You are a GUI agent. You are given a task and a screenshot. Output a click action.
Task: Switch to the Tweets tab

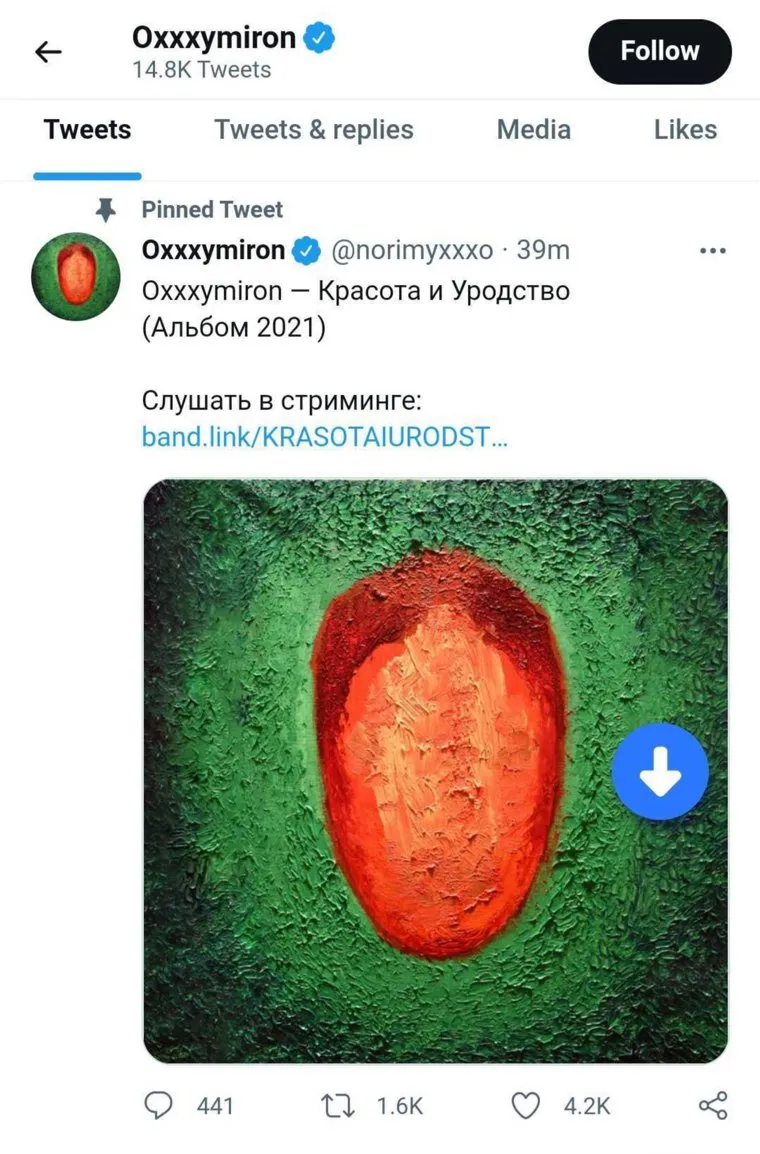pyautogui.click(x=87, y=130)
